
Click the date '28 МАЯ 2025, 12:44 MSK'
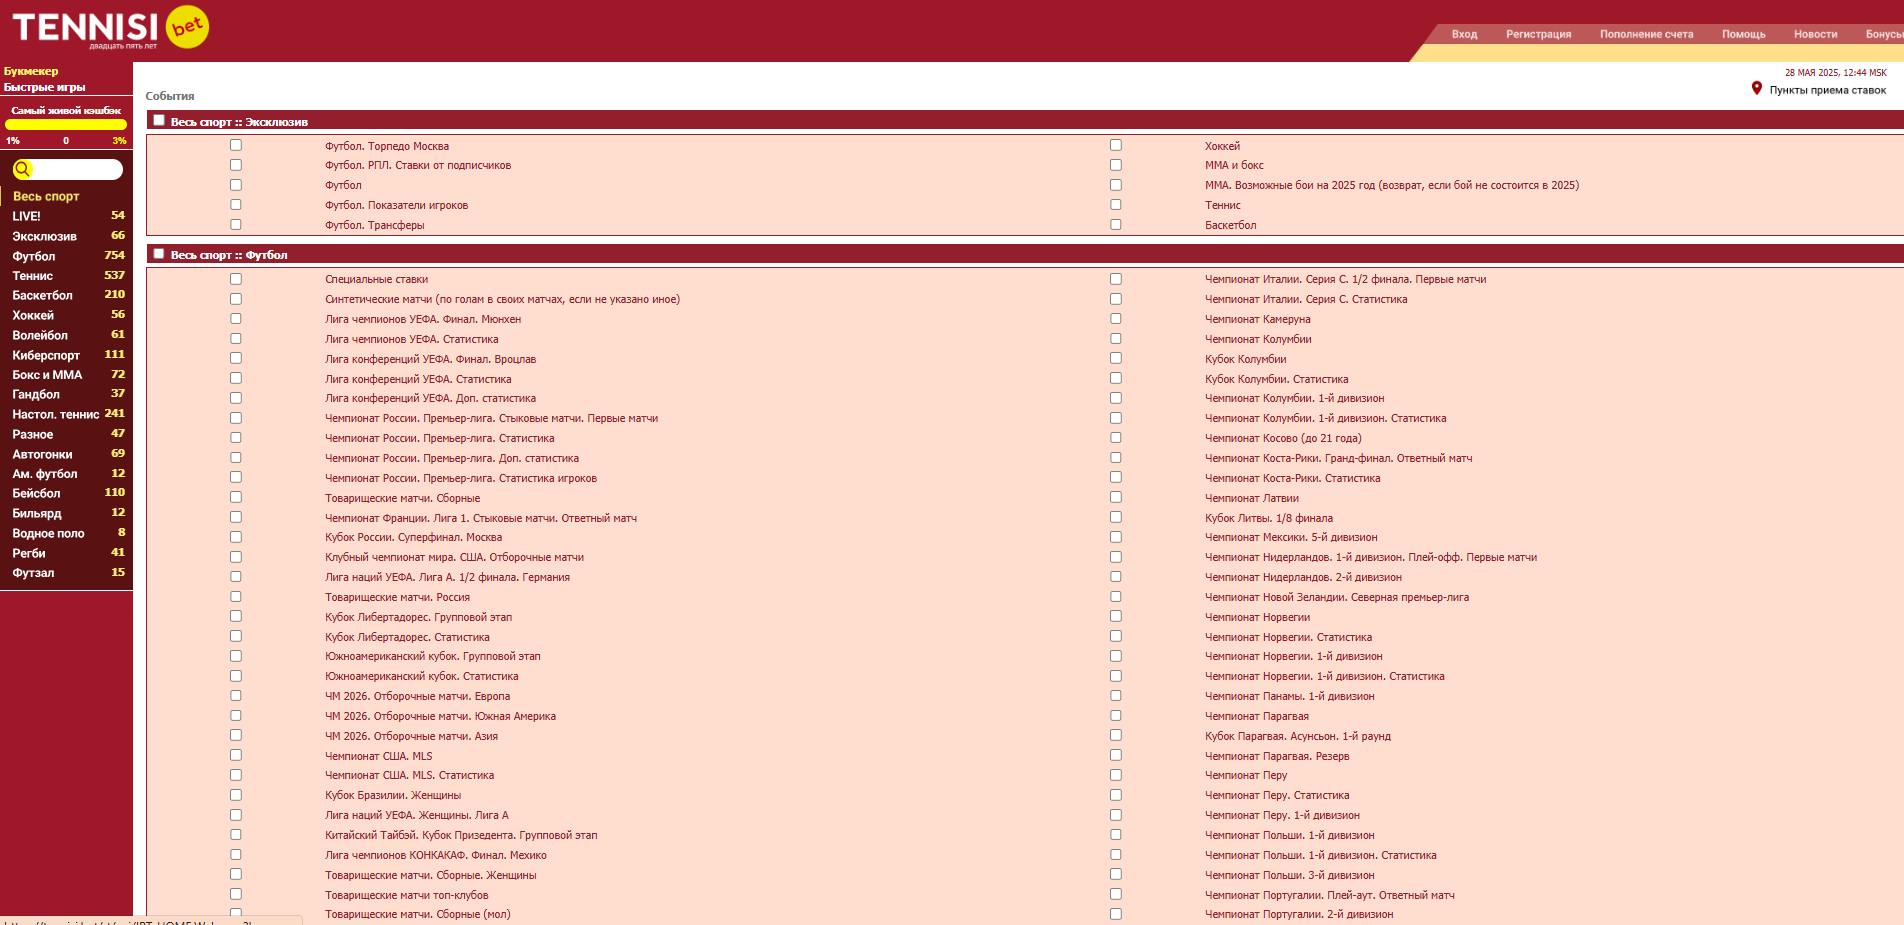pos(1836,72)
